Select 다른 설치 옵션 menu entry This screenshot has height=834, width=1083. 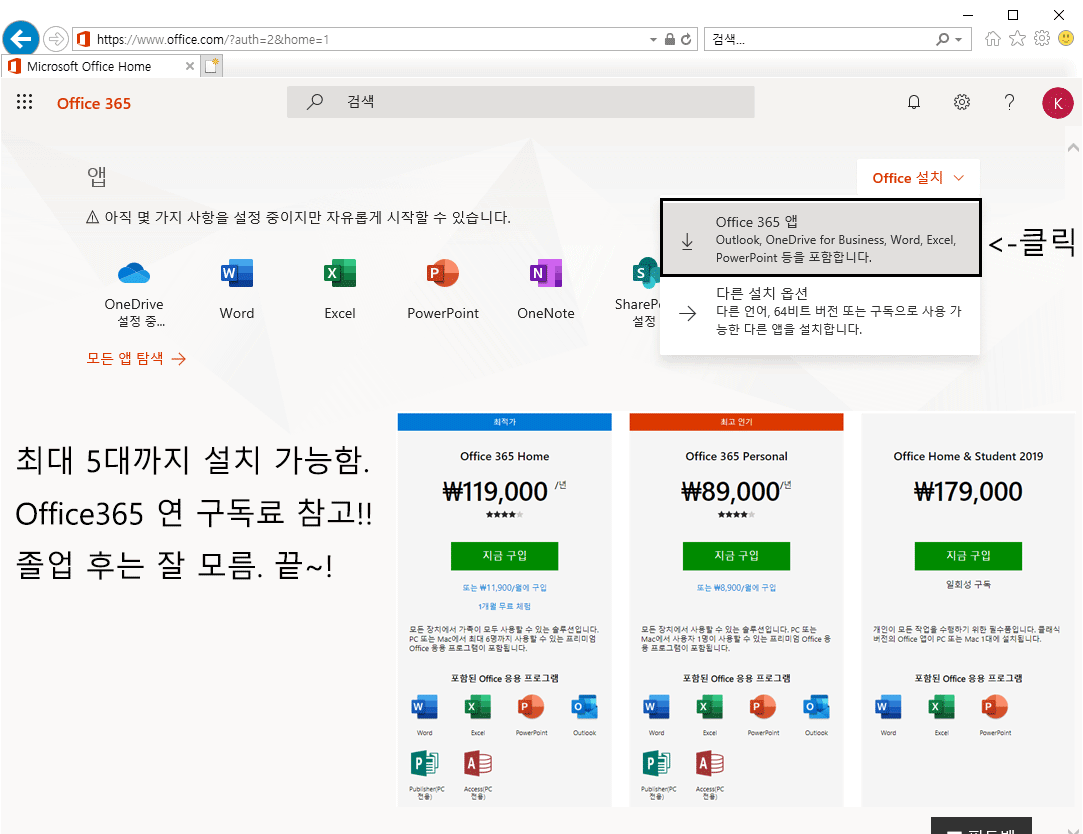821,312
